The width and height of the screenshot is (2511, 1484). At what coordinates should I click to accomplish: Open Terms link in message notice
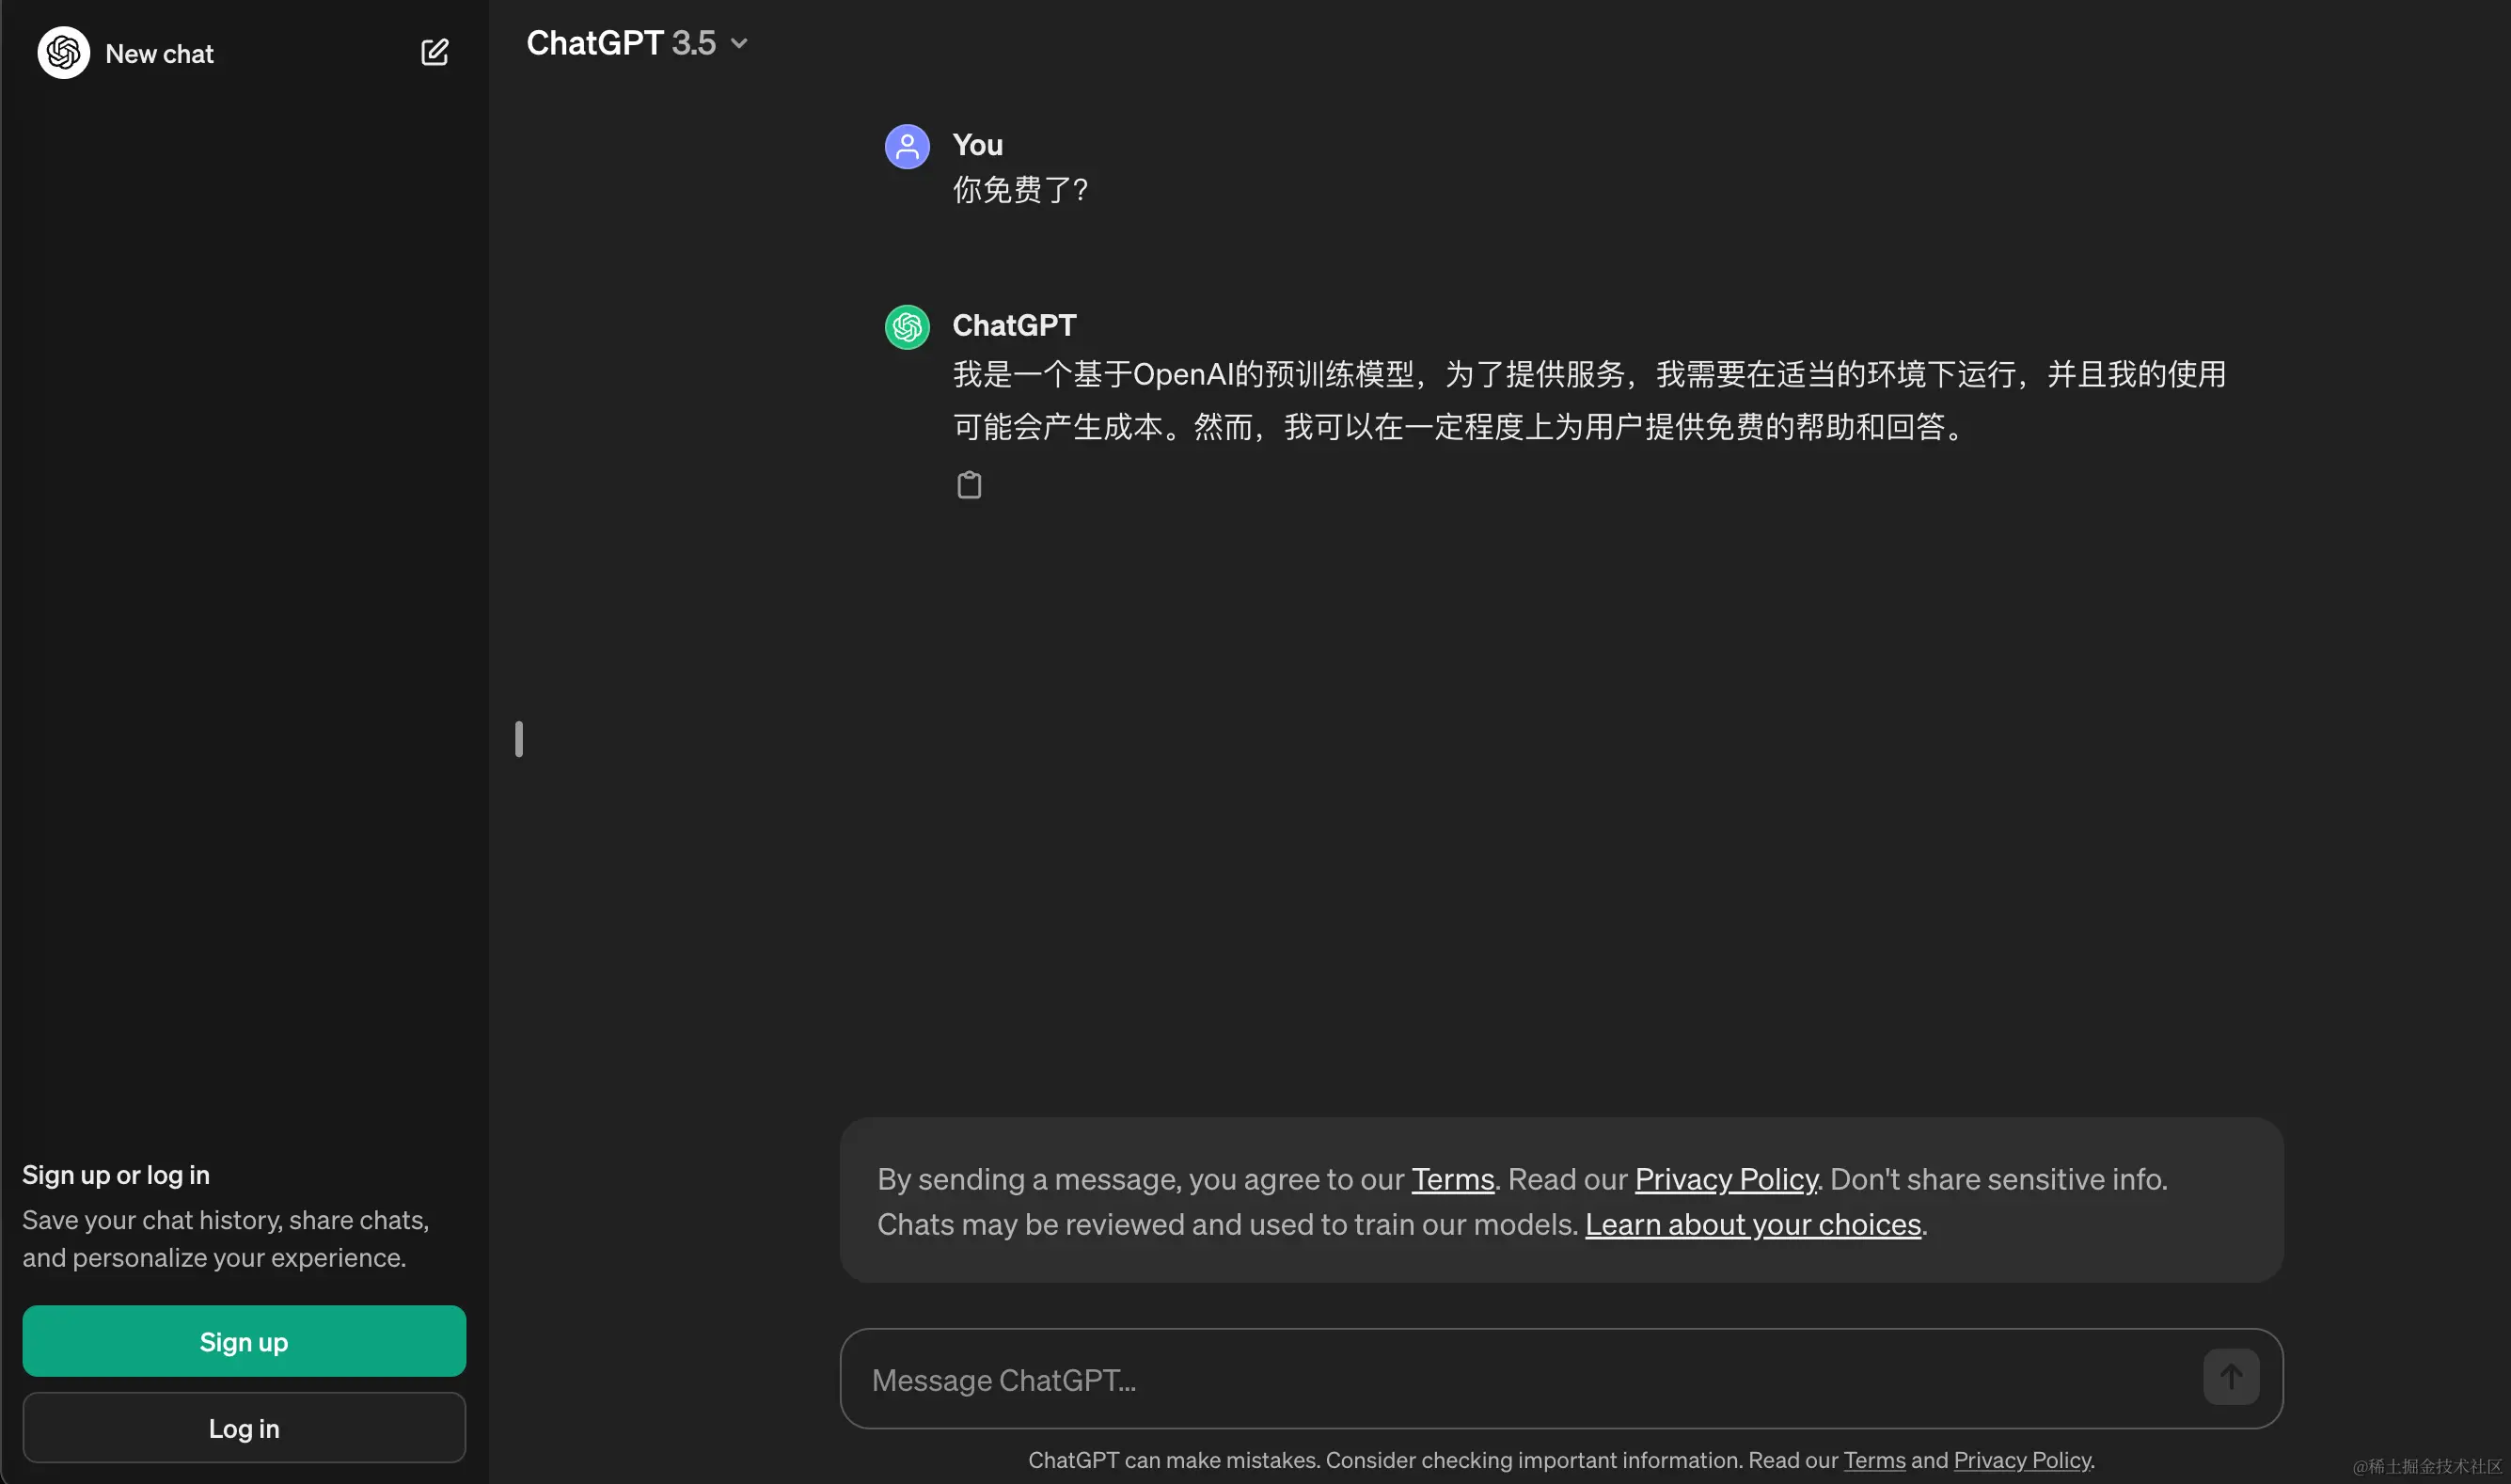coord(1452,1179)
